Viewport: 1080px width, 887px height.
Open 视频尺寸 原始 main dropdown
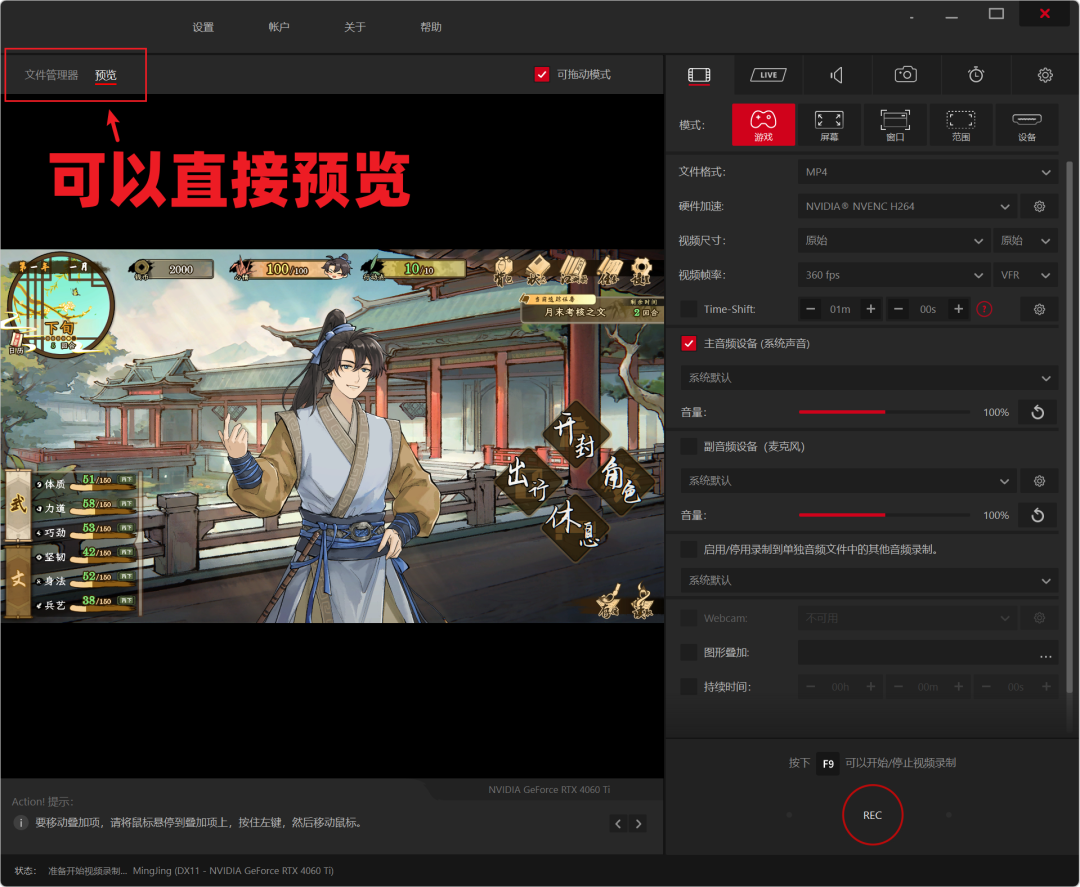tap(894, 240)
